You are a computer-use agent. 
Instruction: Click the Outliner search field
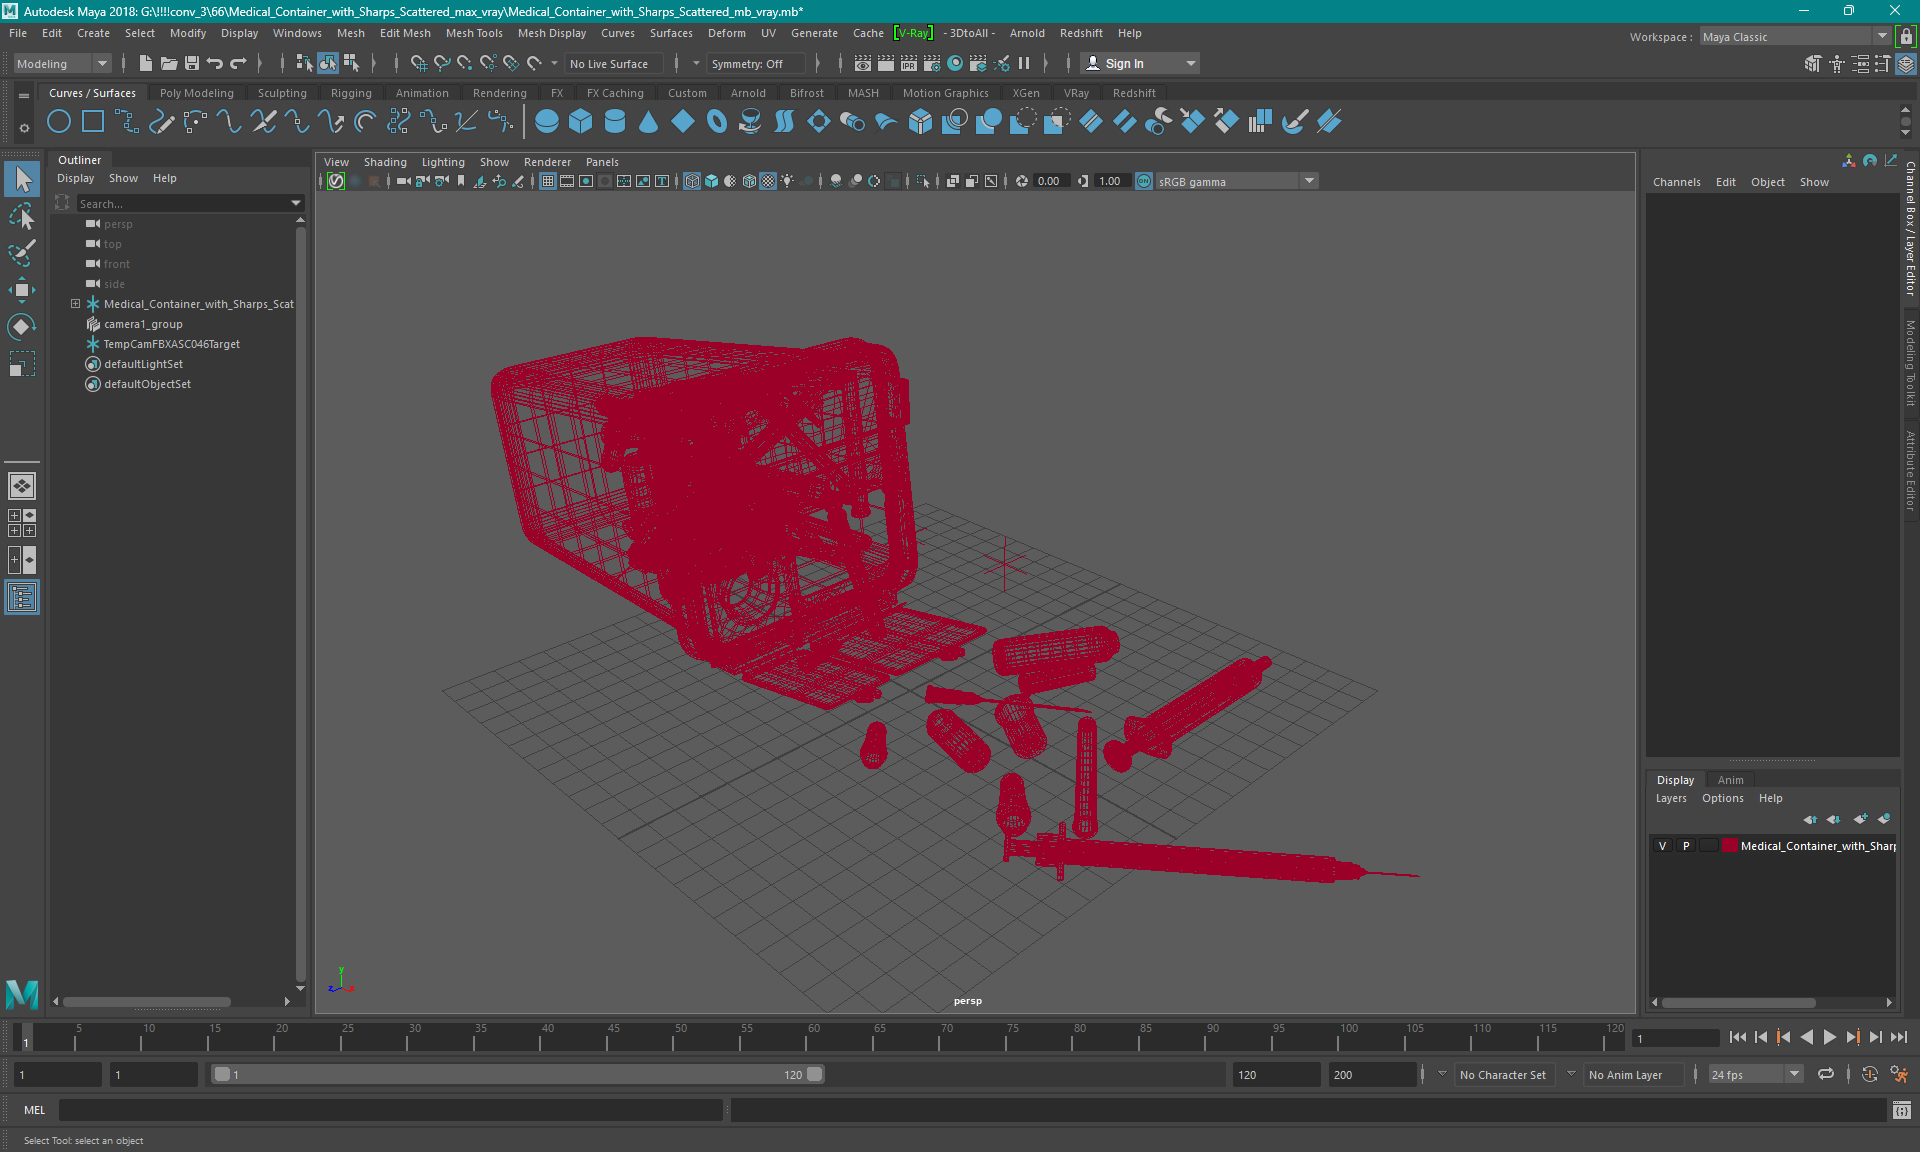click(182, 203)
